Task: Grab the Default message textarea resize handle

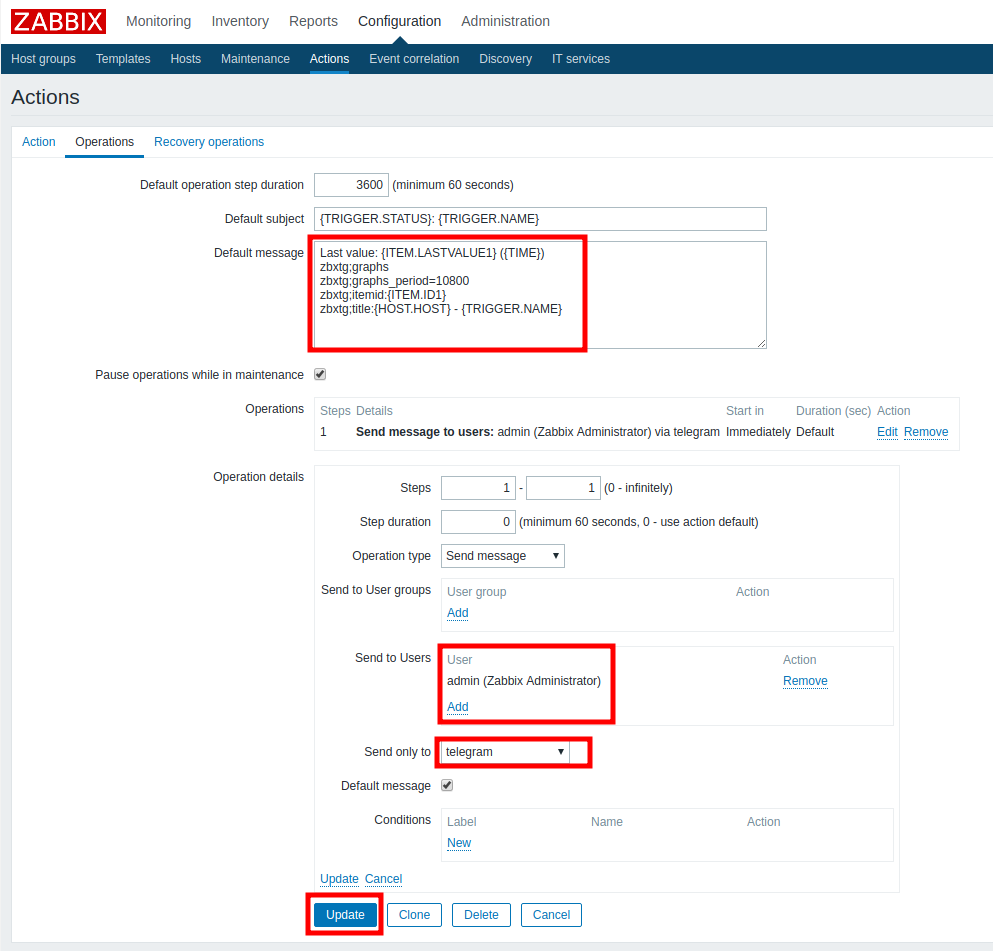Action: coord(761,343)
